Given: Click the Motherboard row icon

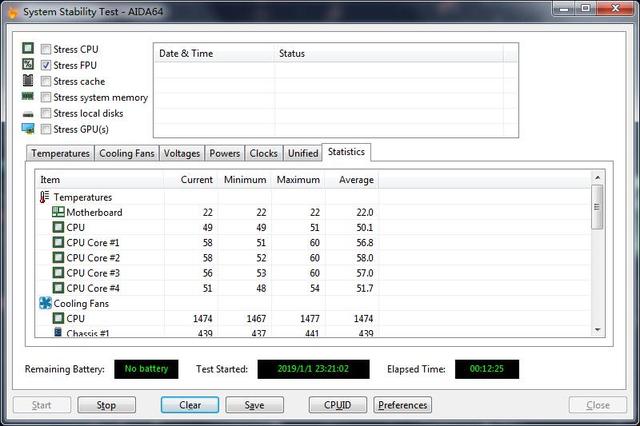Looking at the screenshot, I should tap(58, 212).
